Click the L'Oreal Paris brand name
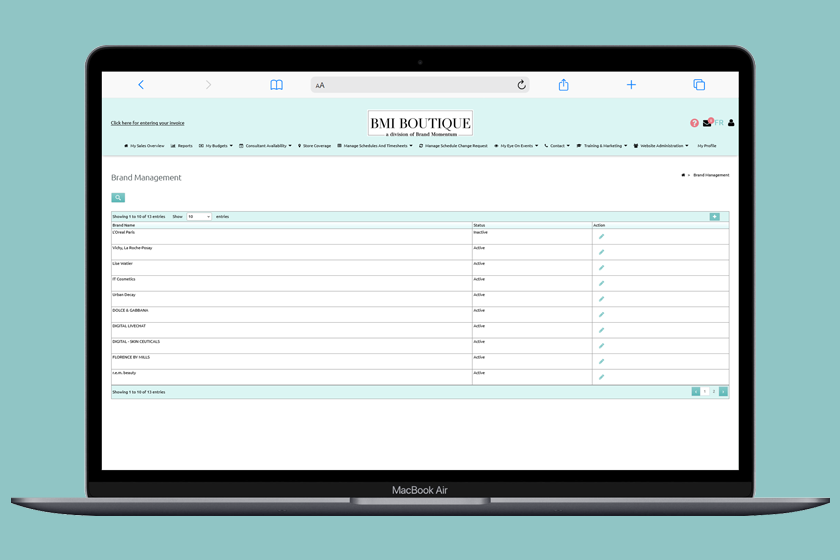Image resolution: width=840 pixels, height=560 pixels. [124, 233]
